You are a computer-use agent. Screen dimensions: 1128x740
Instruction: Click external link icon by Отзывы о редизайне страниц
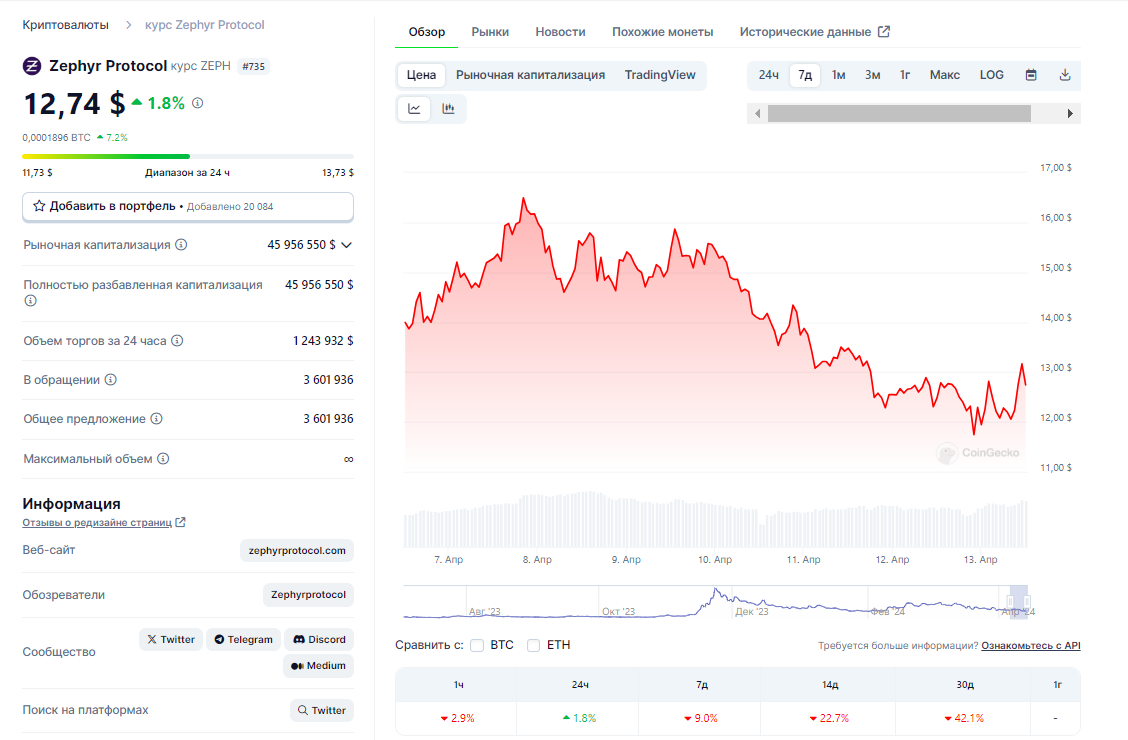point(181,522)
